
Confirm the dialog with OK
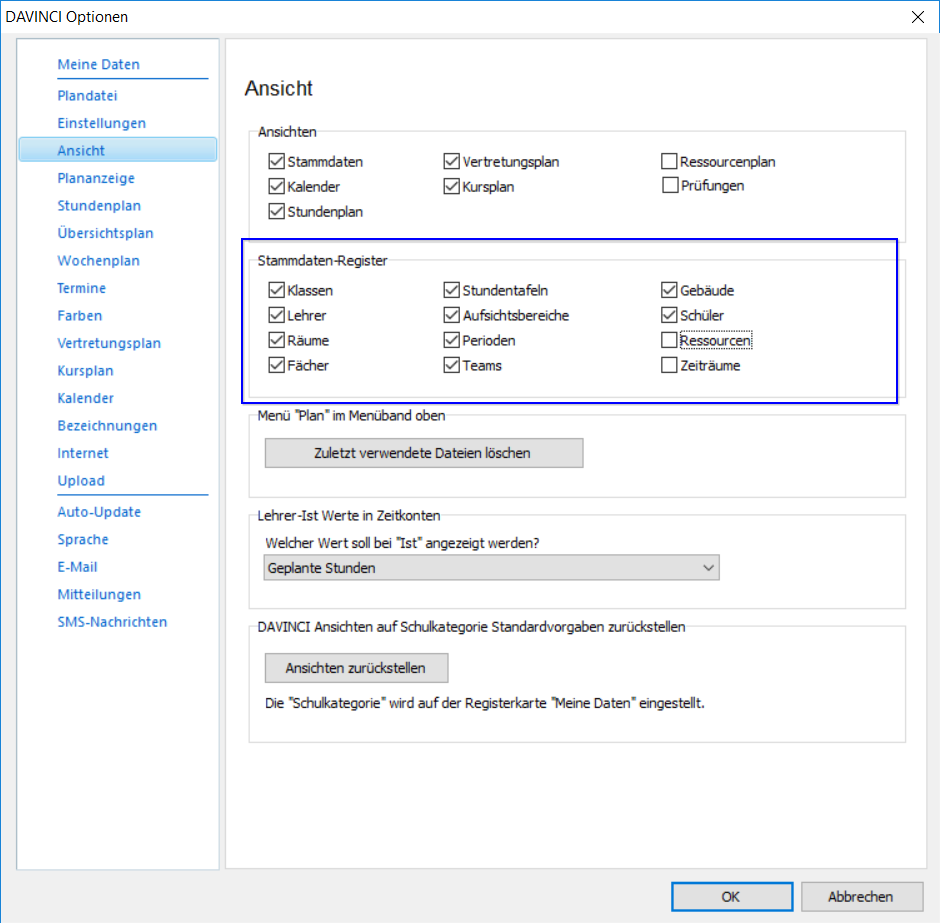click(x=732, y=897)
